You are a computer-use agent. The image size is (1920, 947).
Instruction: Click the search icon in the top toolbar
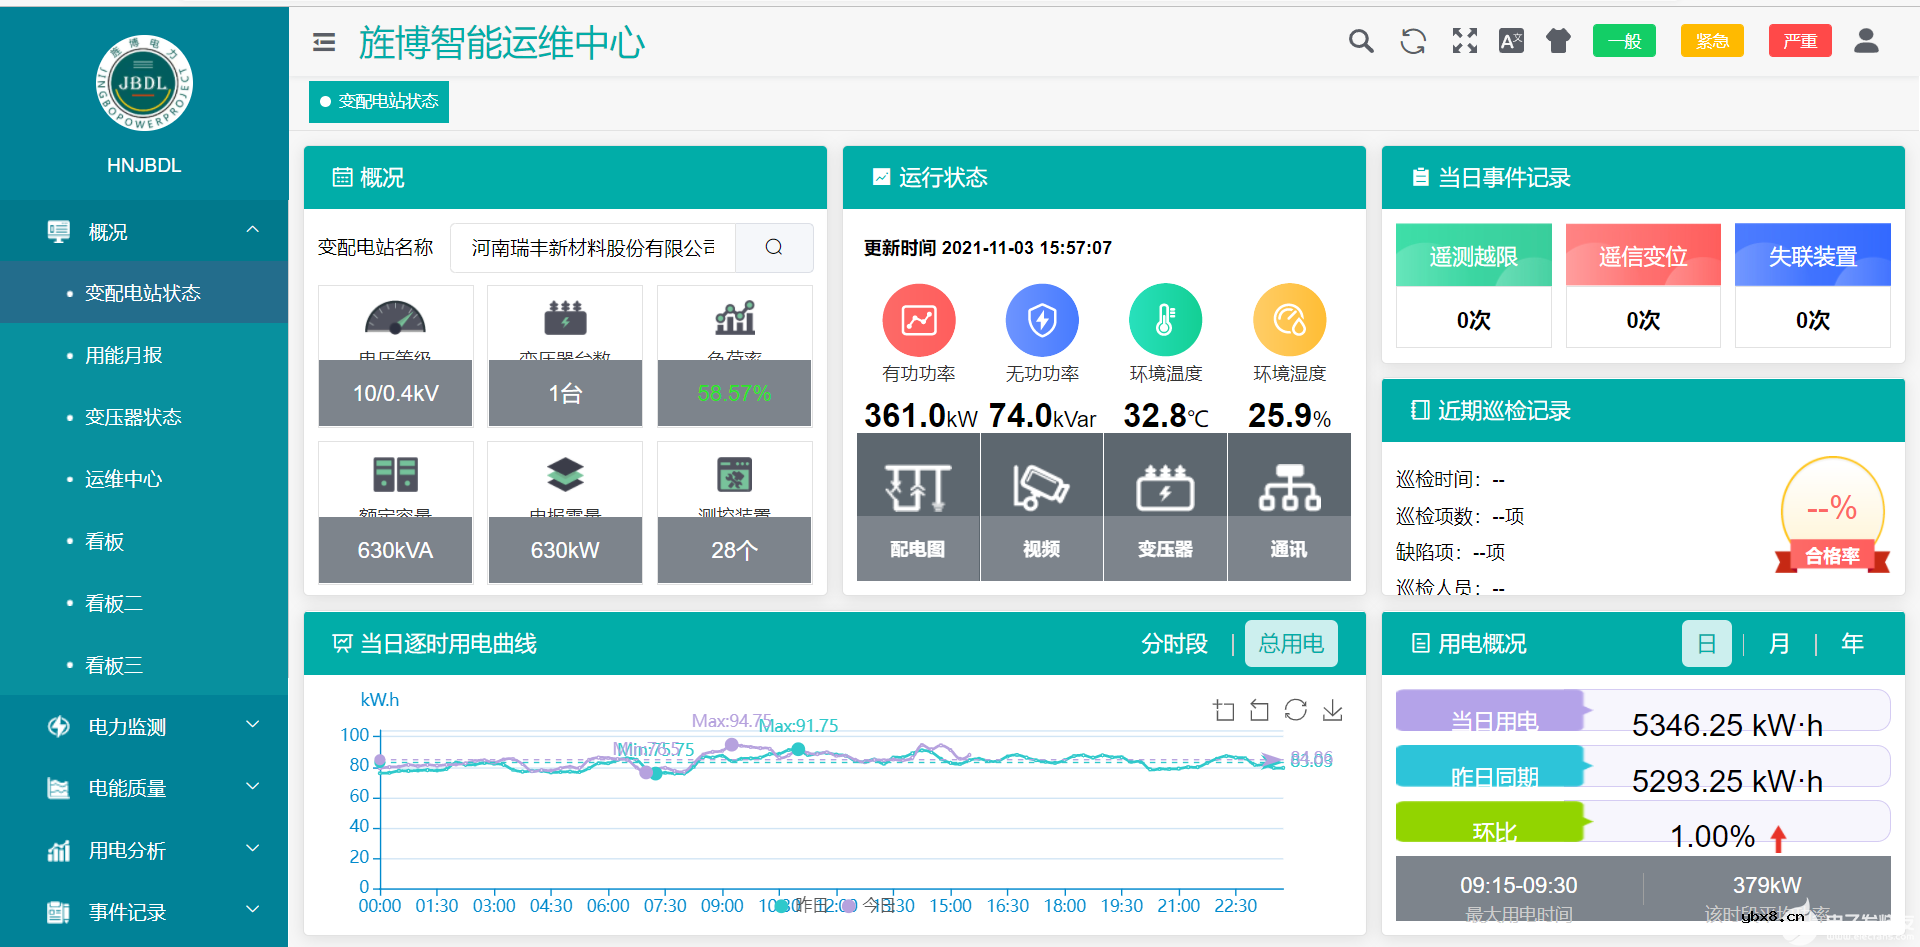(1361, 41)
